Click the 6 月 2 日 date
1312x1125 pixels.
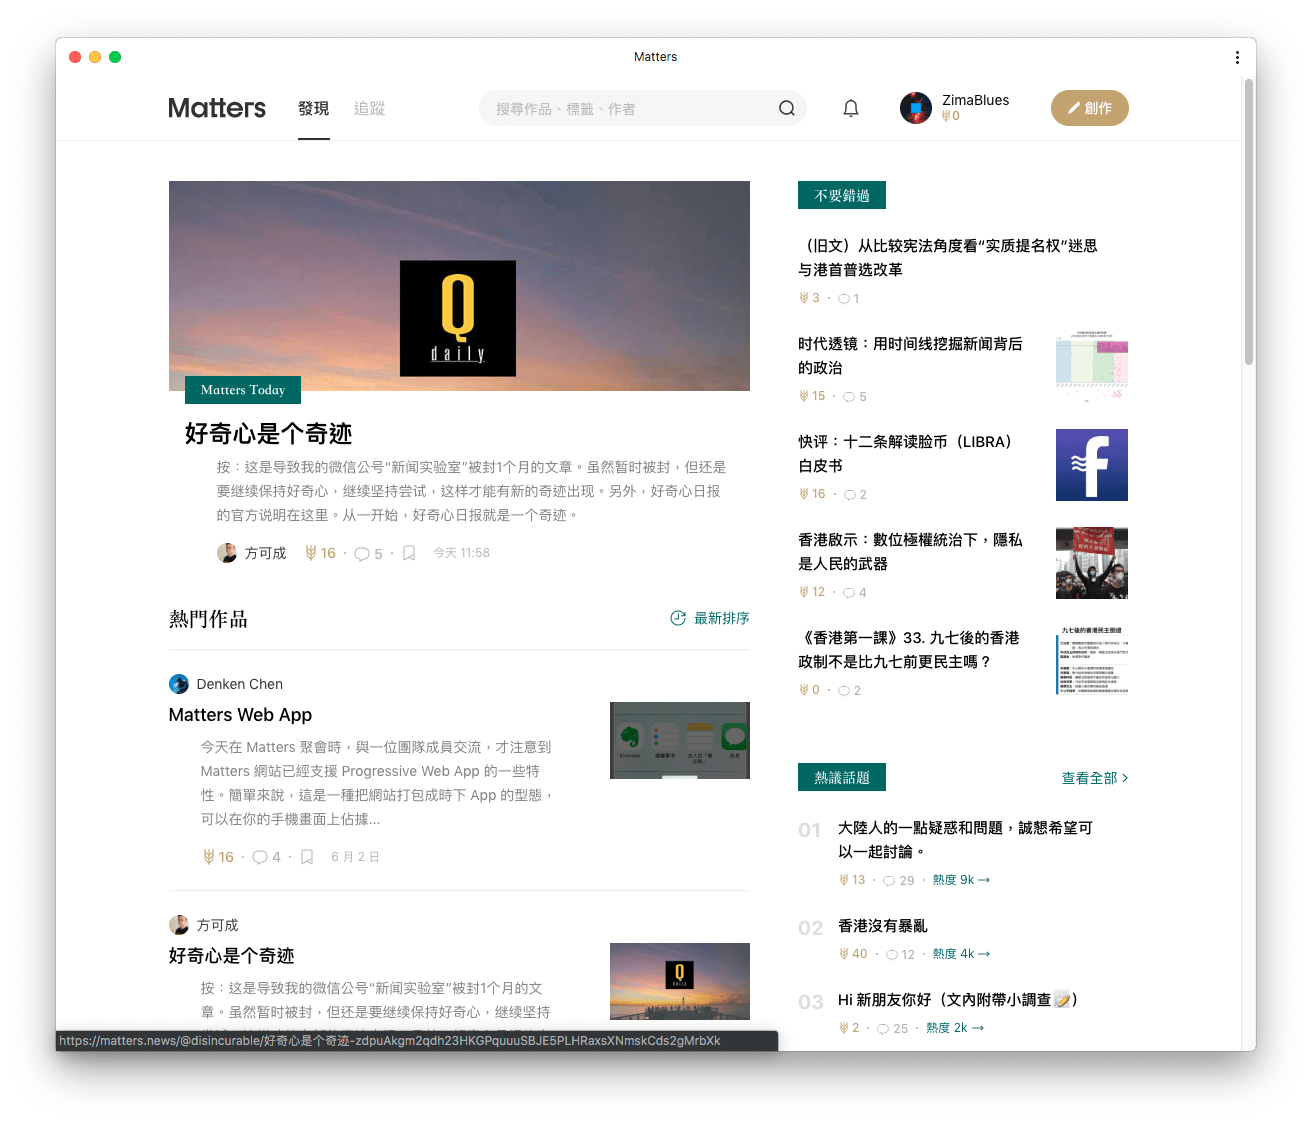point(356,857)
